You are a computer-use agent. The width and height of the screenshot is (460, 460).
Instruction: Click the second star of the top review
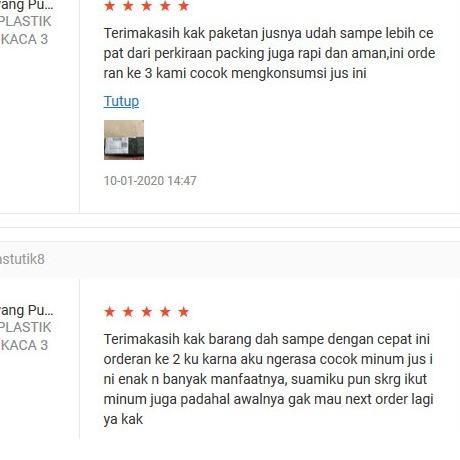click(x=128, y=6)
